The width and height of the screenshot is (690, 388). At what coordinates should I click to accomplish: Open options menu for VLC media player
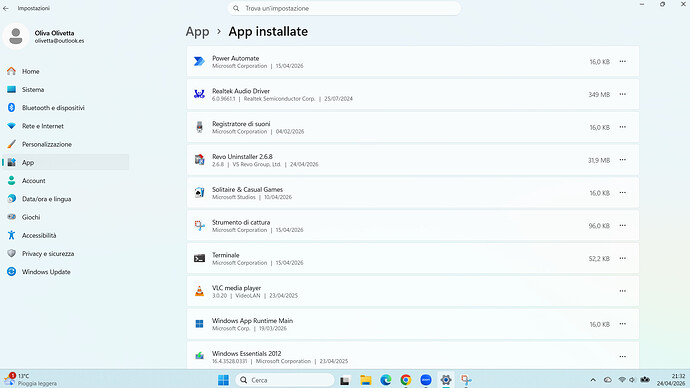click(x=622, y=291)
